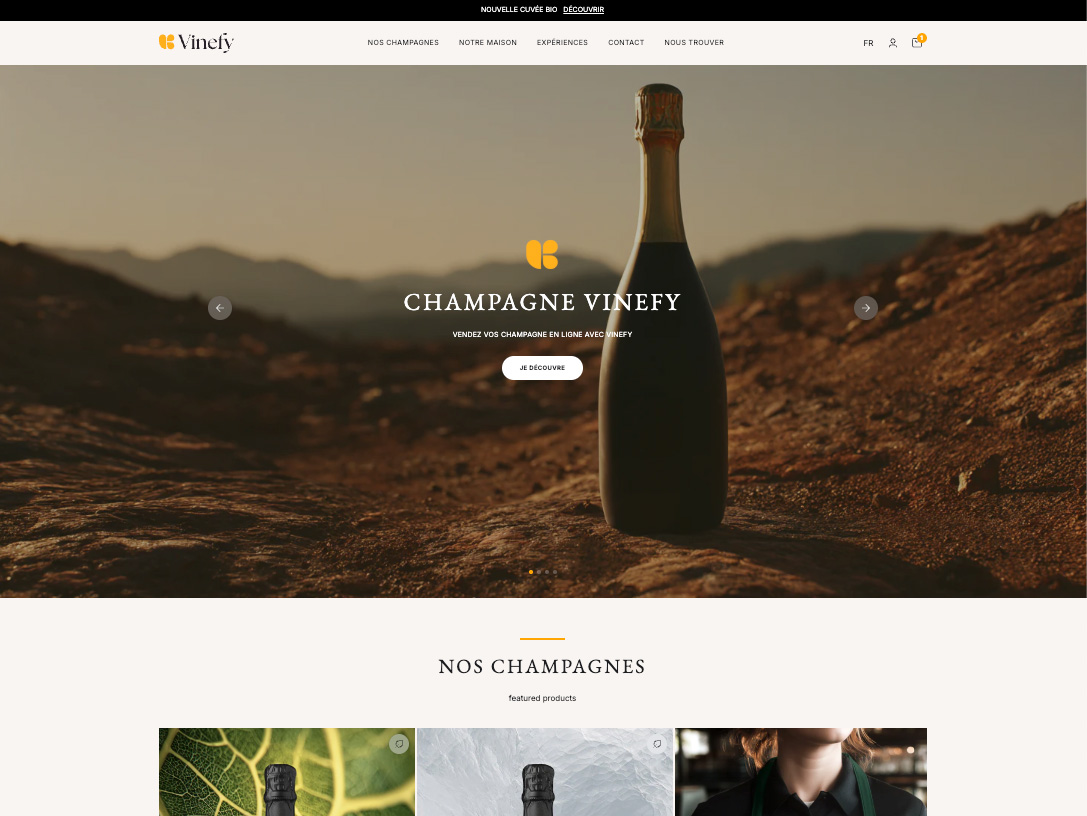Click wishlist icon on green leaf product
Viewport: 1087px width, 816px height.
[399, 744]
